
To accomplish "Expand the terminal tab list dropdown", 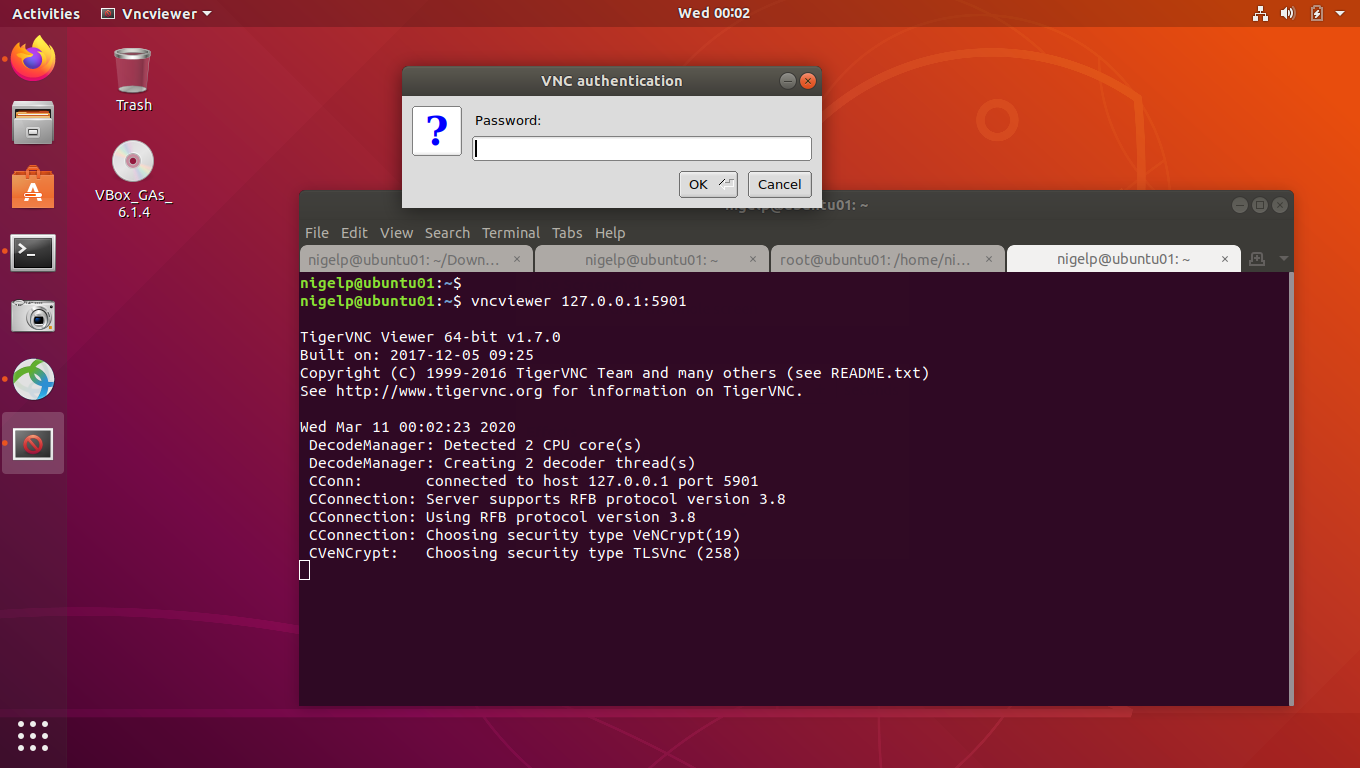I will coord(1283,259).
